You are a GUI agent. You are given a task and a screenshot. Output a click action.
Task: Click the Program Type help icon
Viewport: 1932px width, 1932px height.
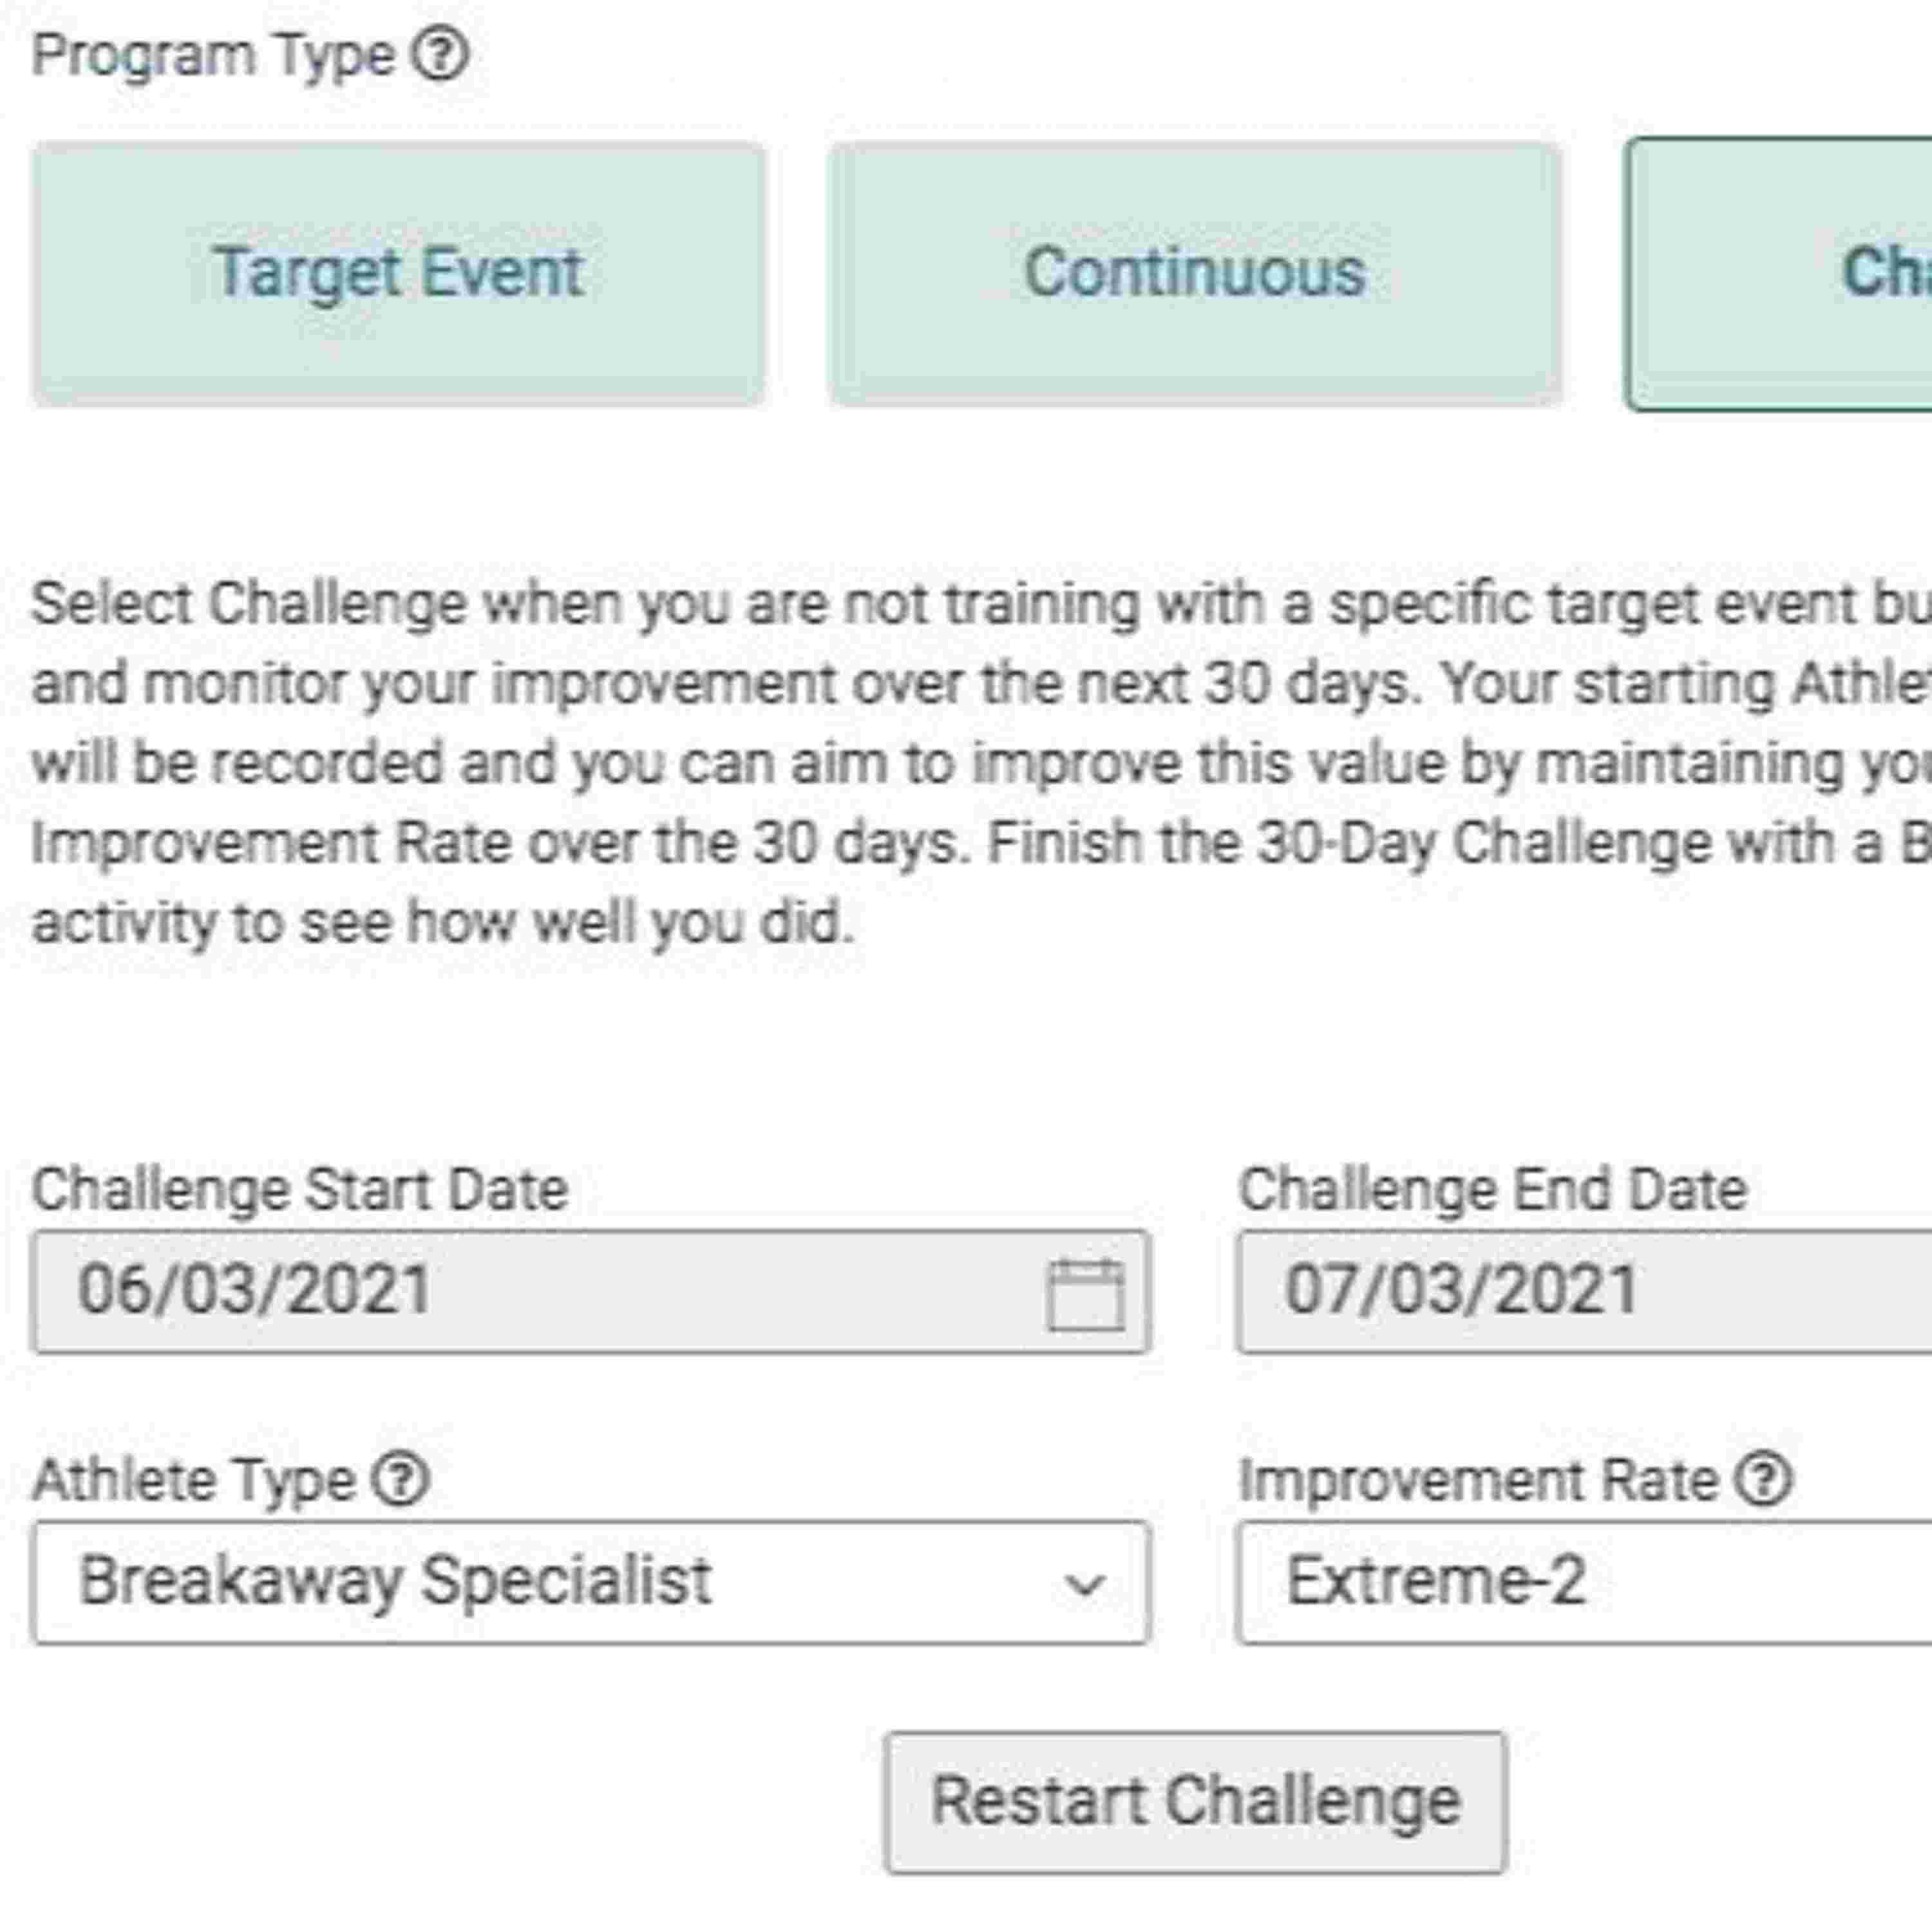[x=441, y=55]
